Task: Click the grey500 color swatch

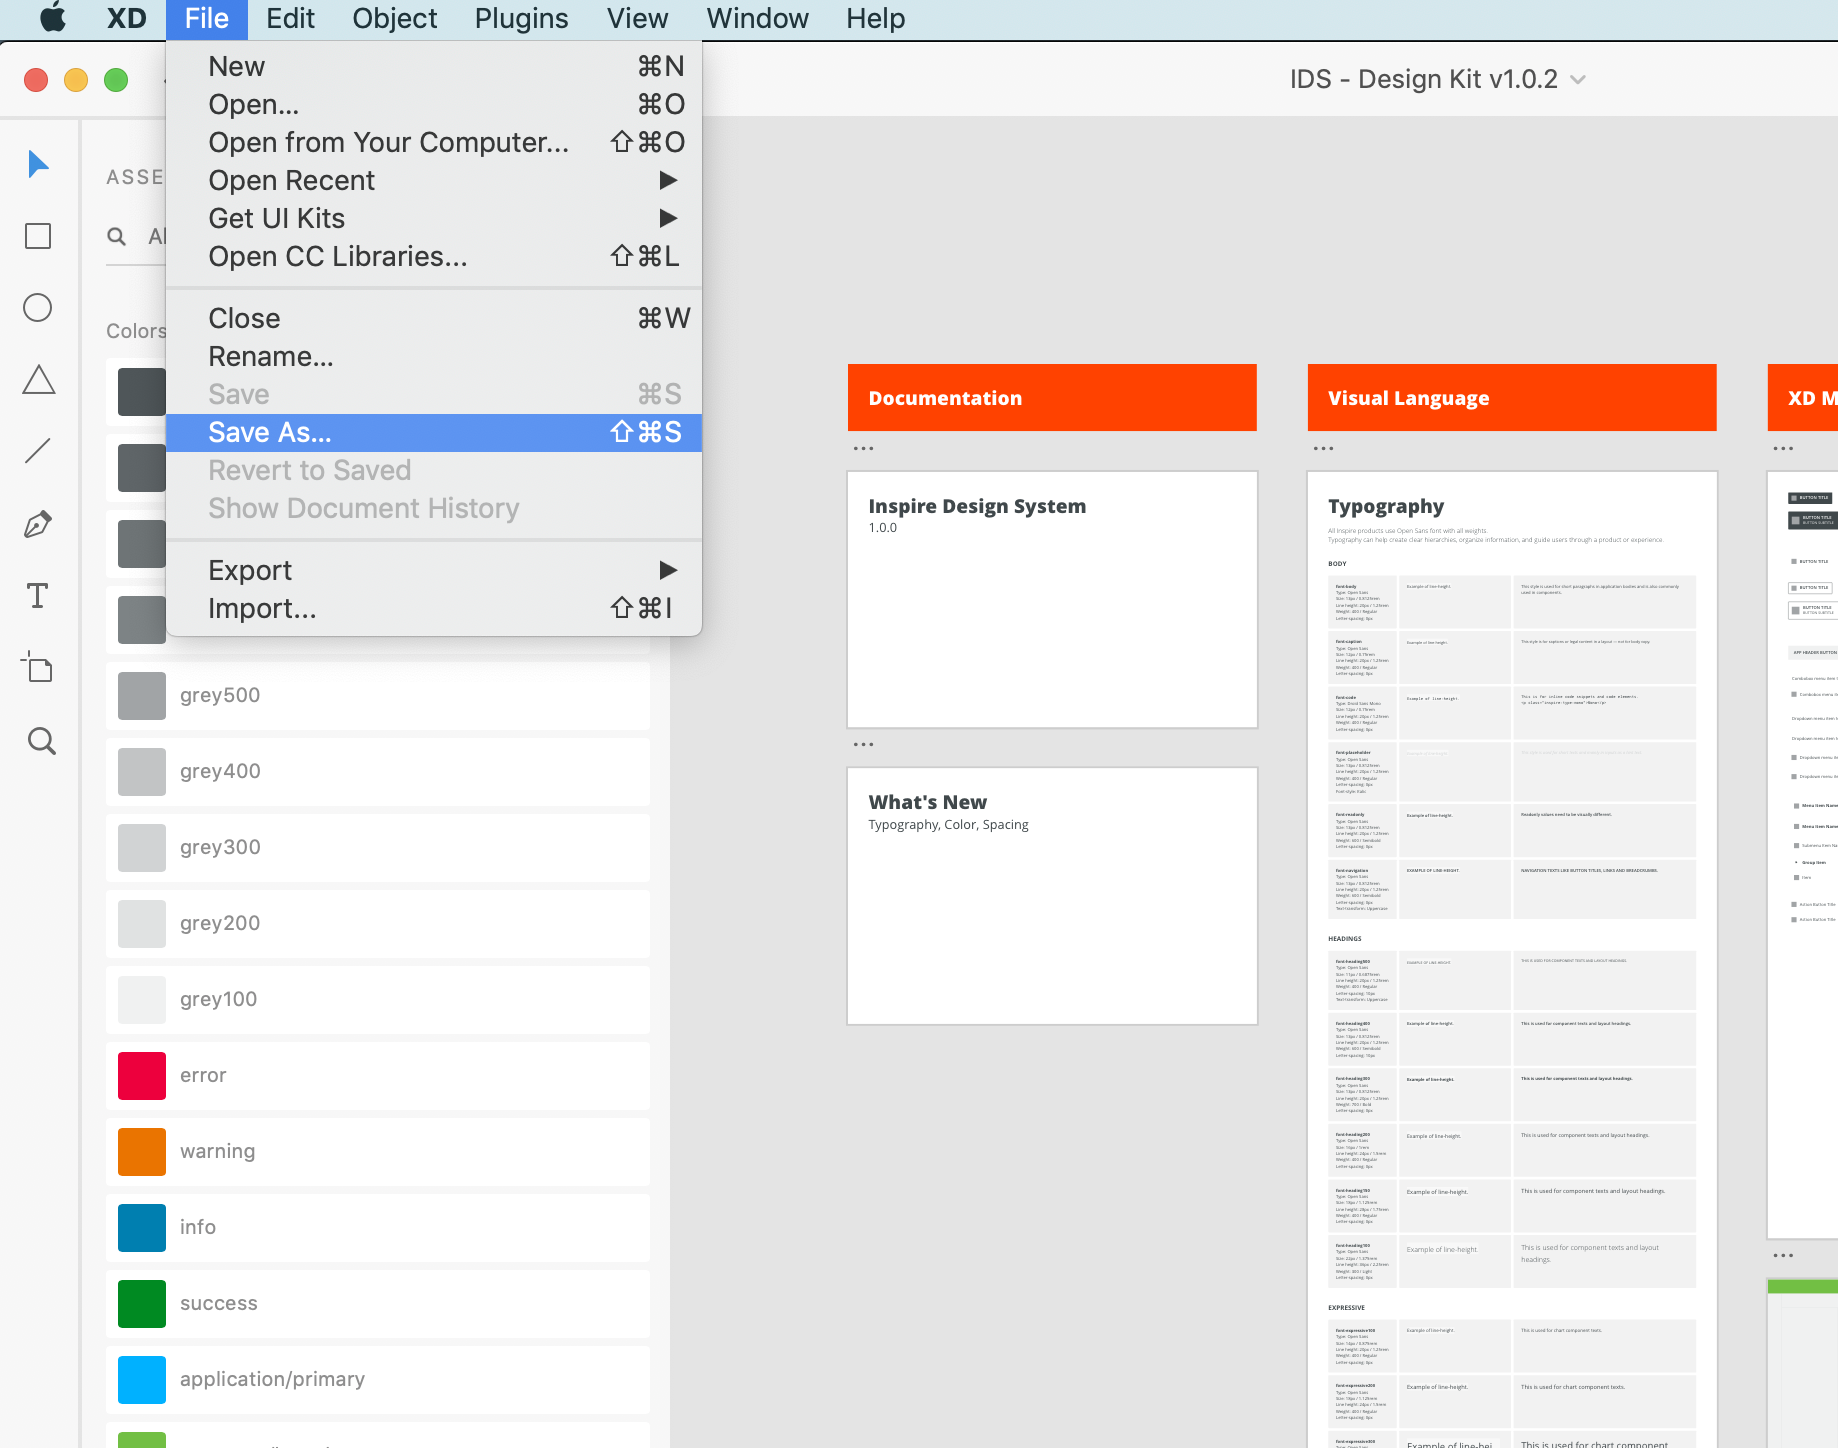Action: (x=142, y=696)
